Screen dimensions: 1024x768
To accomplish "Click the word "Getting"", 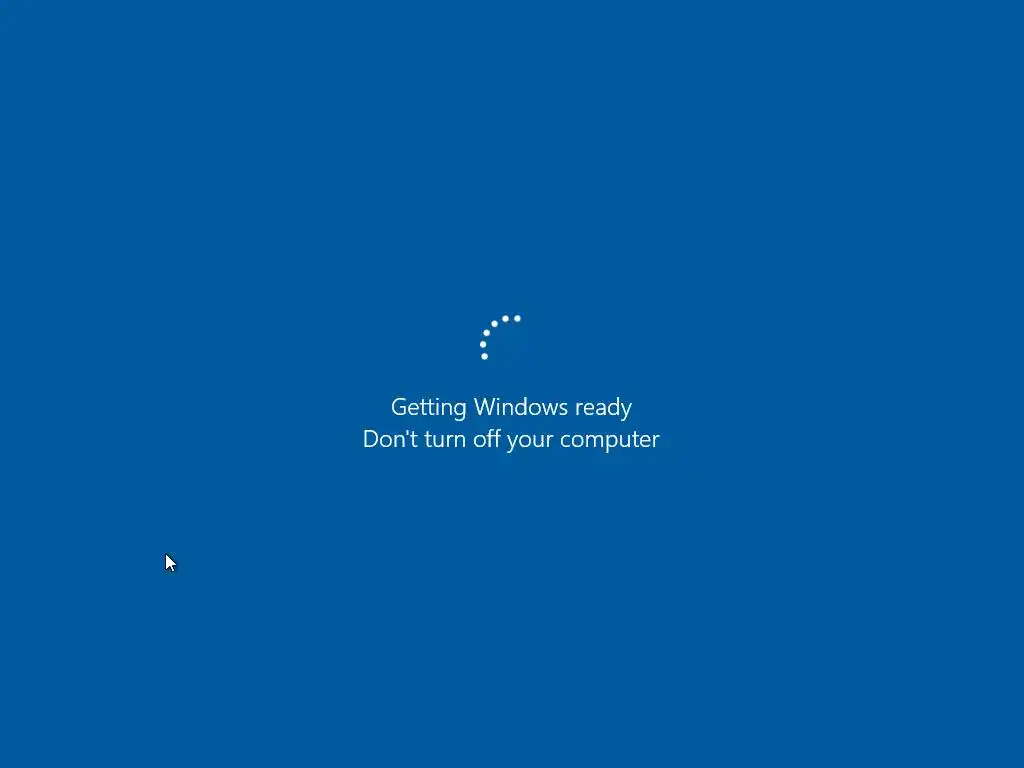I will pyautogui.click(x=428, y=408).
